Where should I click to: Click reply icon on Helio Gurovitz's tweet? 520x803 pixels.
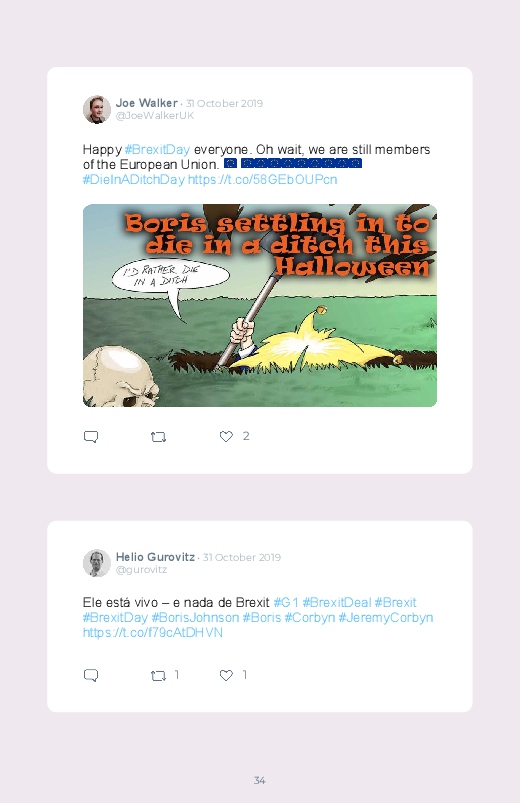point(91,675)
